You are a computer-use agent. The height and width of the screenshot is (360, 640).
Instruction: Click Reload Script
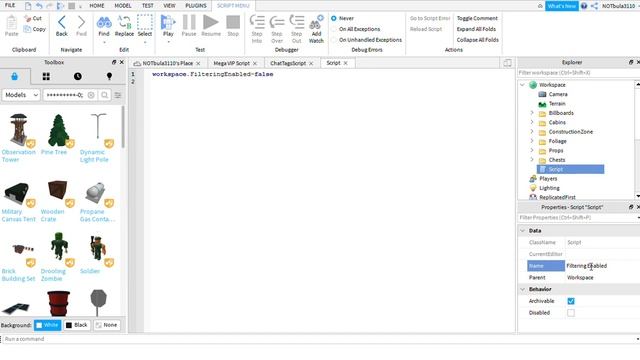tap(426, 29)
